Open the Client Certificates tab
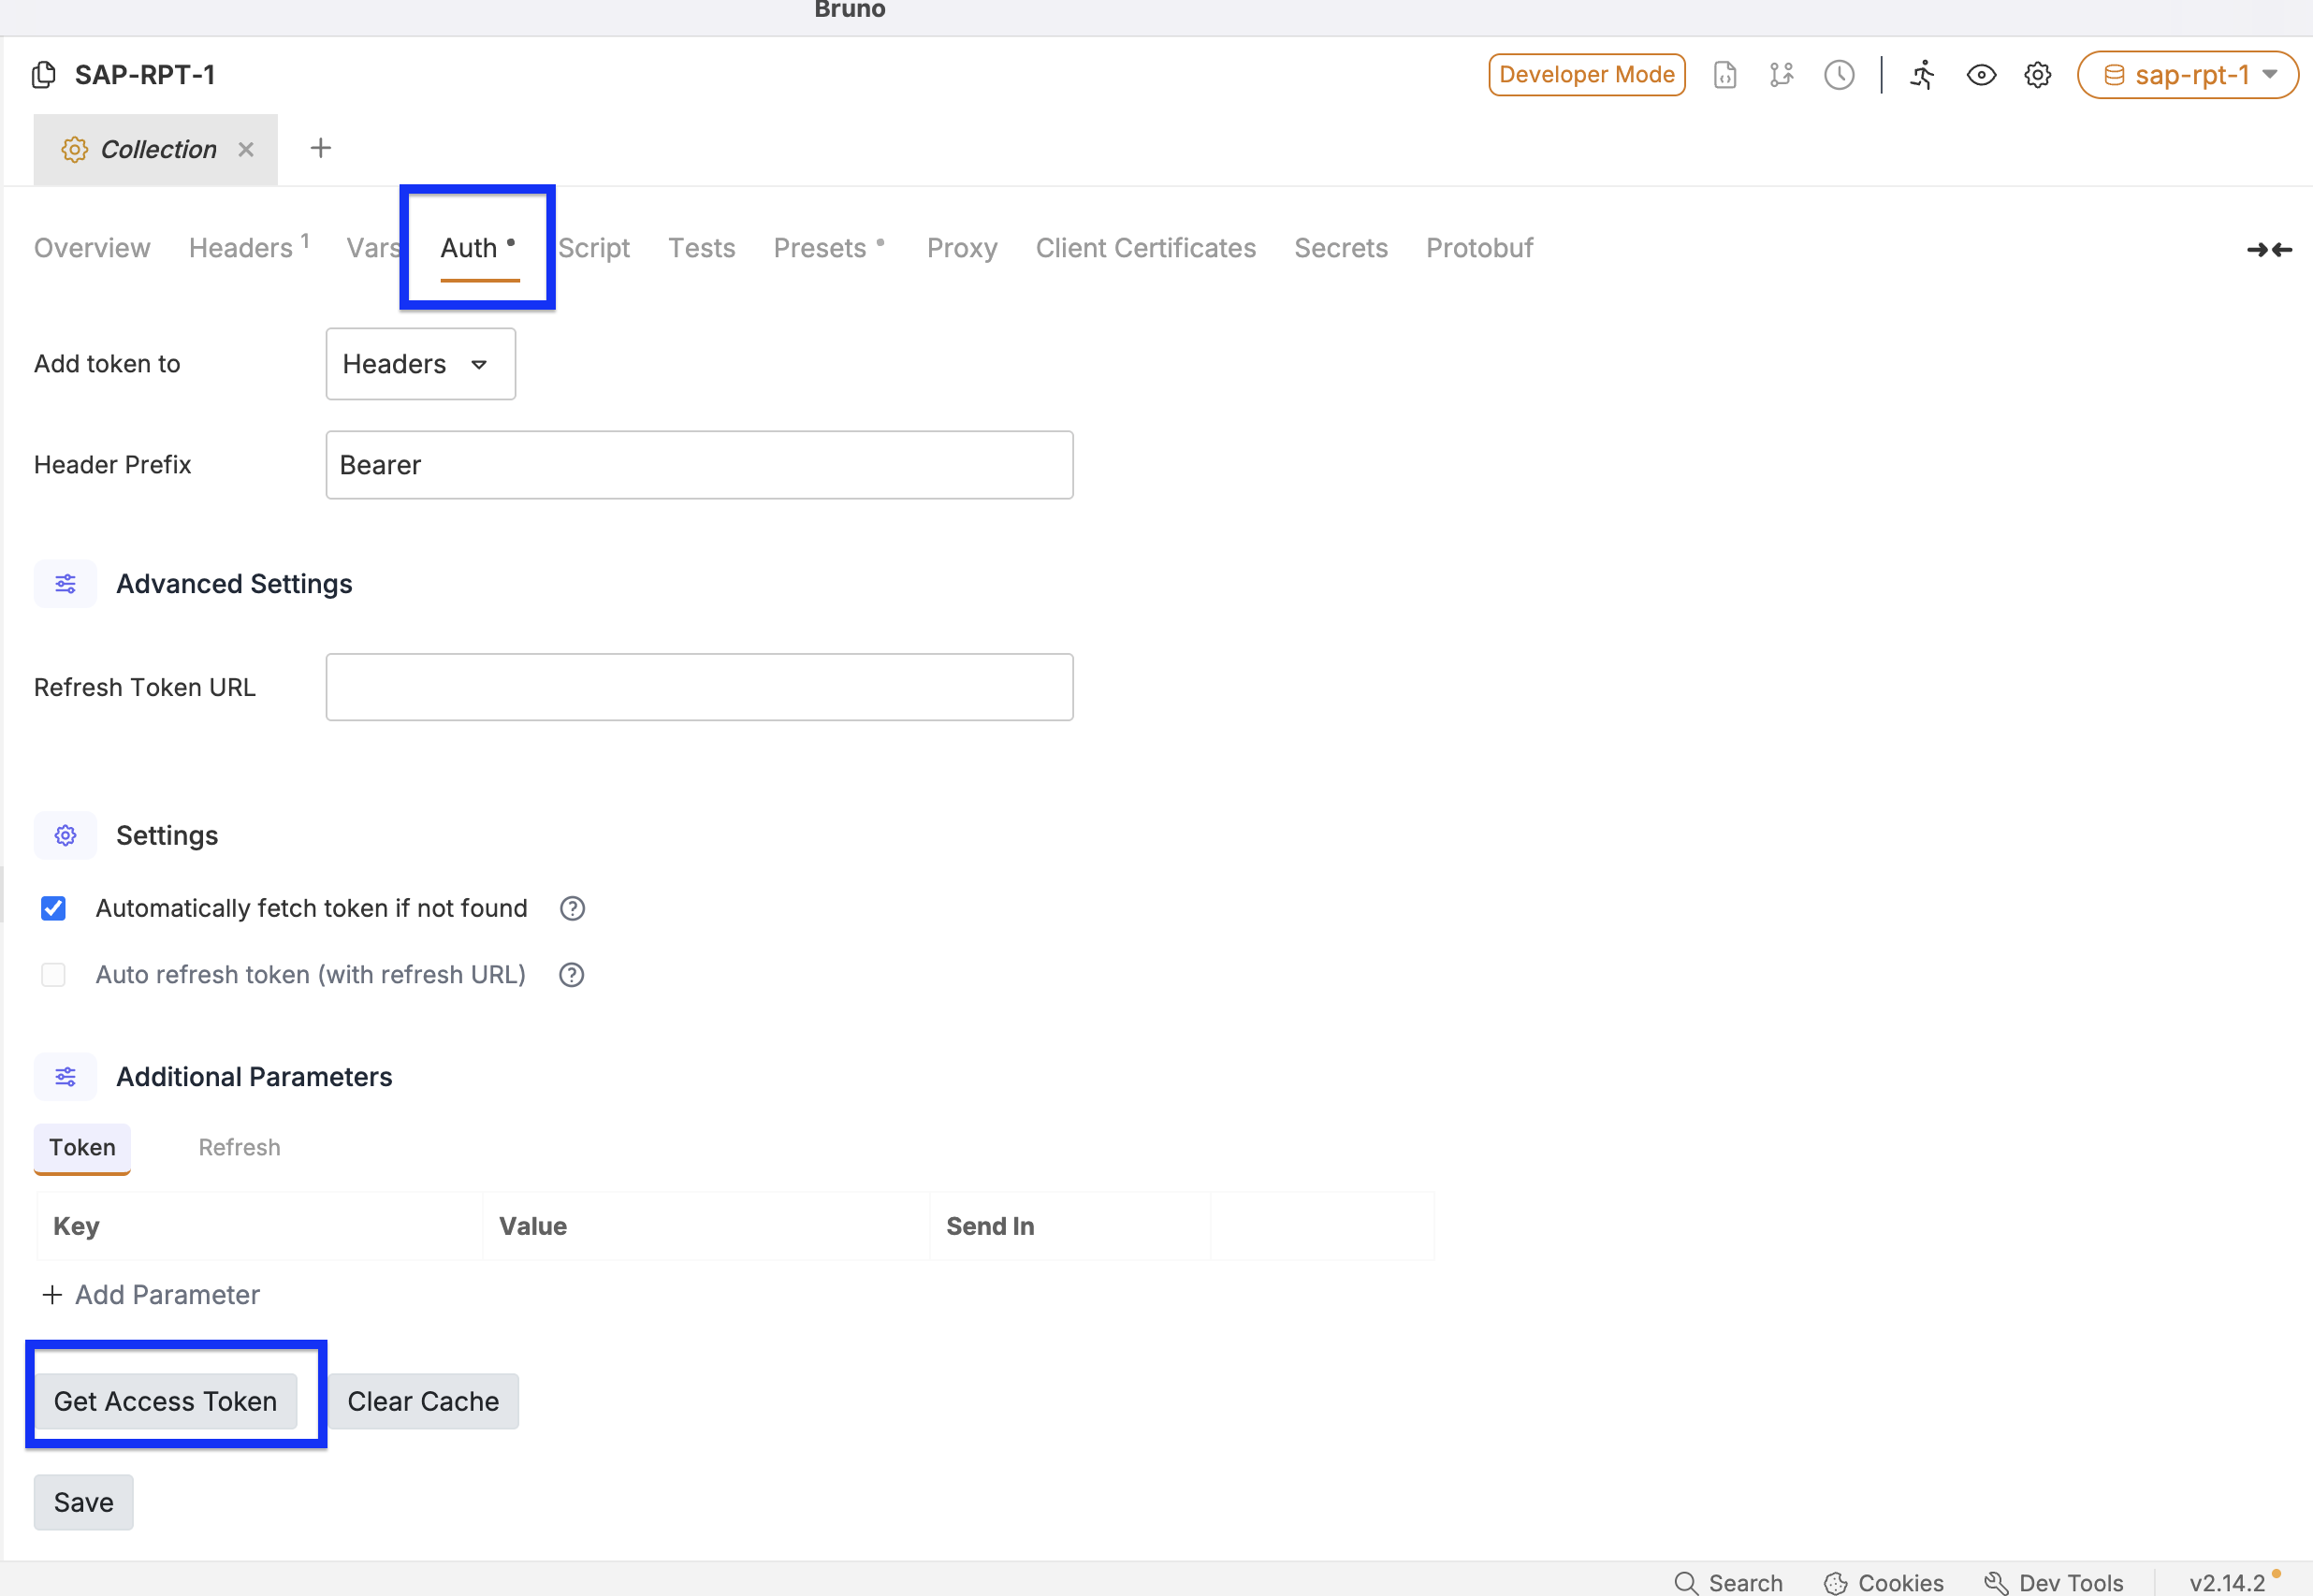This screenshot has height=1596, width=2313. (1145, 248)
